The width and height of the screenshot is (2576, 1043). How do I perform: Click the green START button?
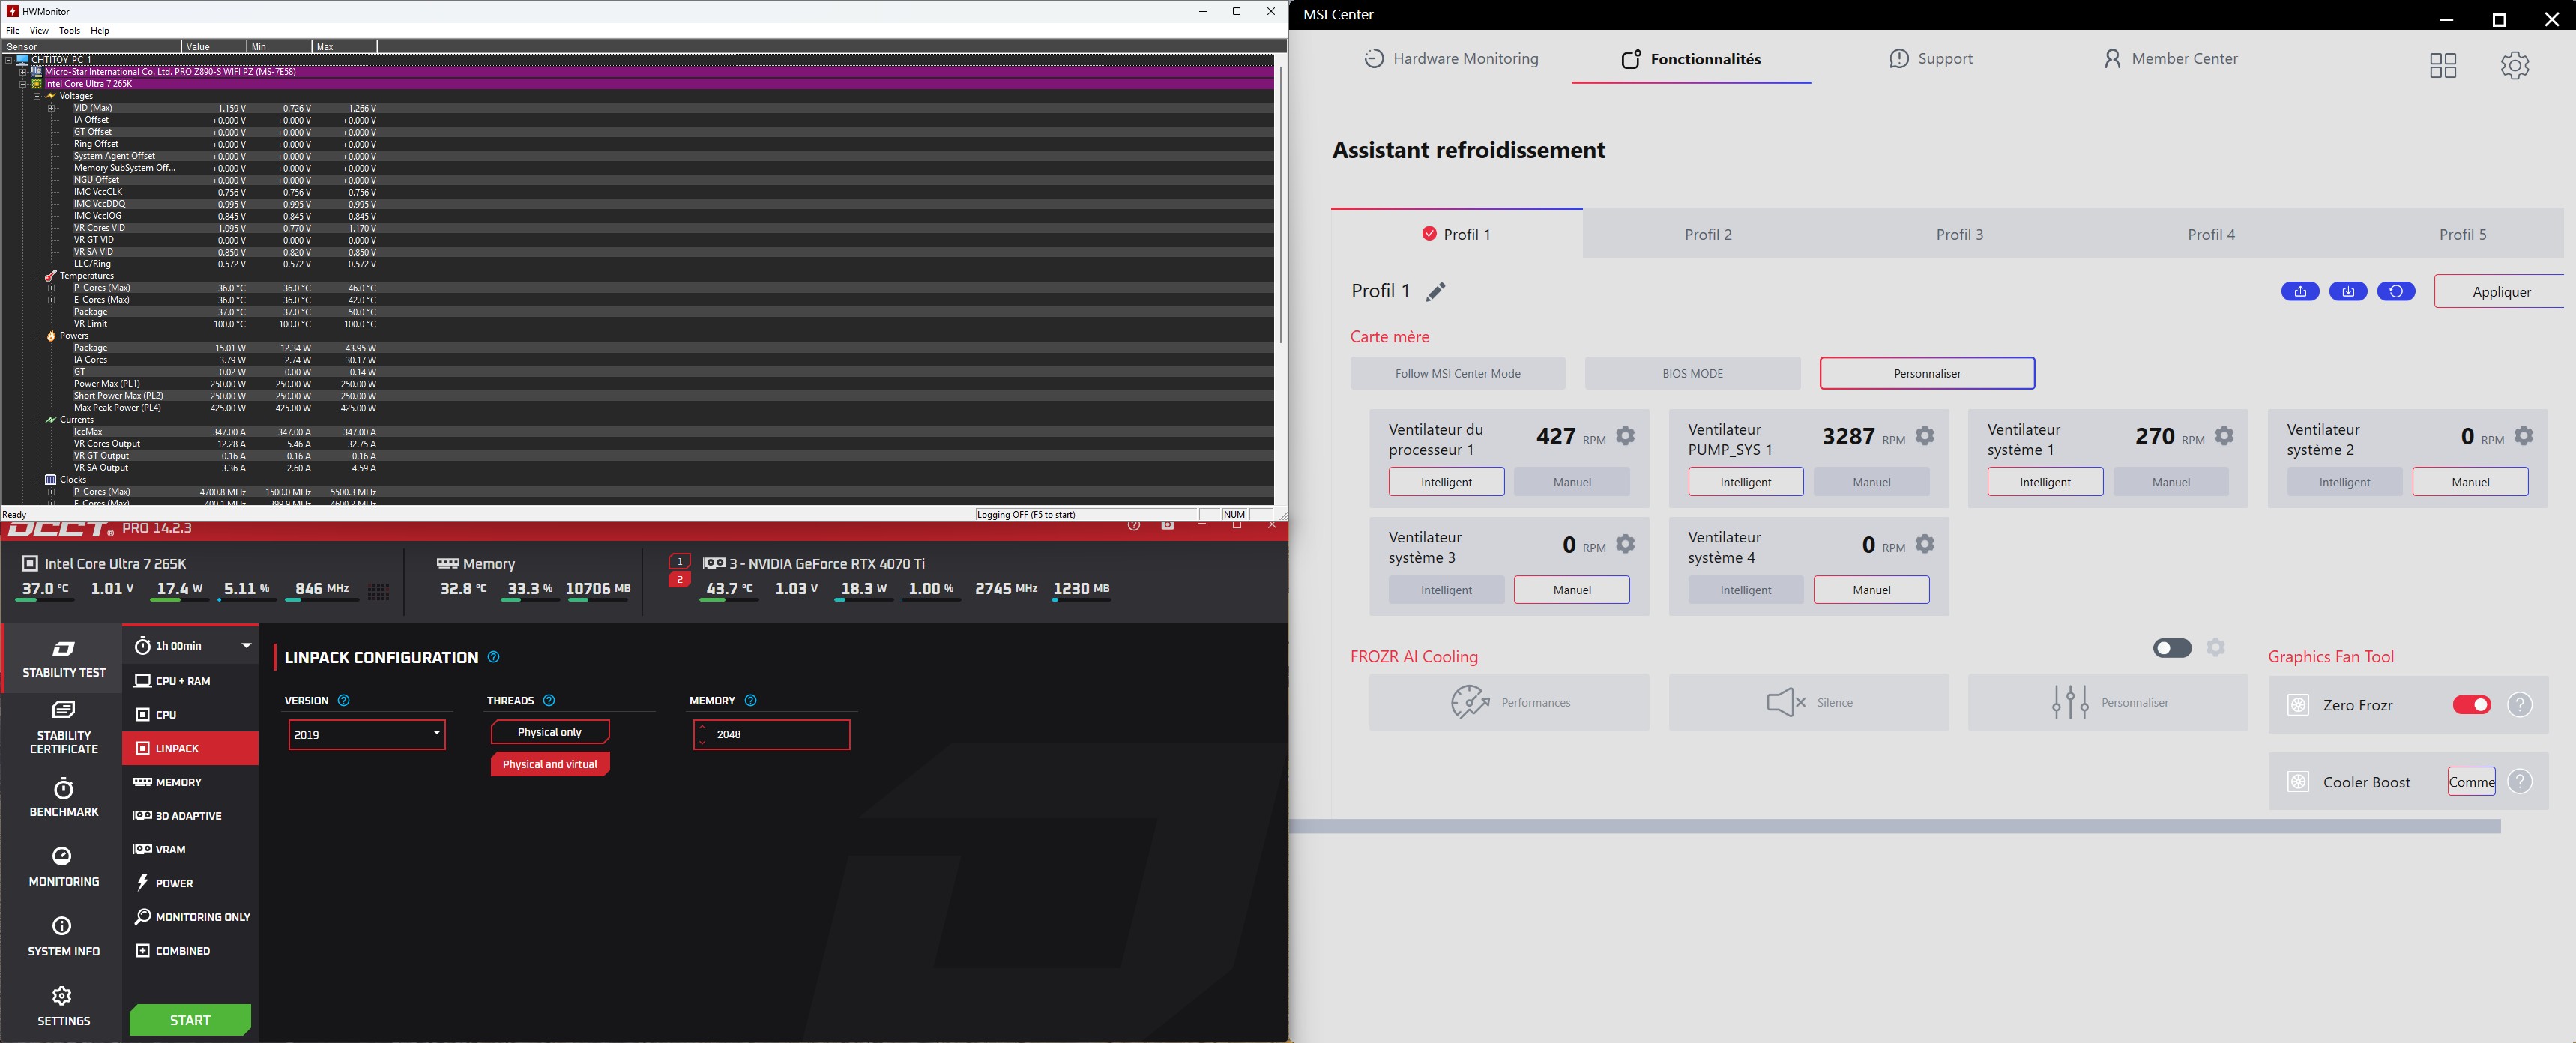[190, 1020]
